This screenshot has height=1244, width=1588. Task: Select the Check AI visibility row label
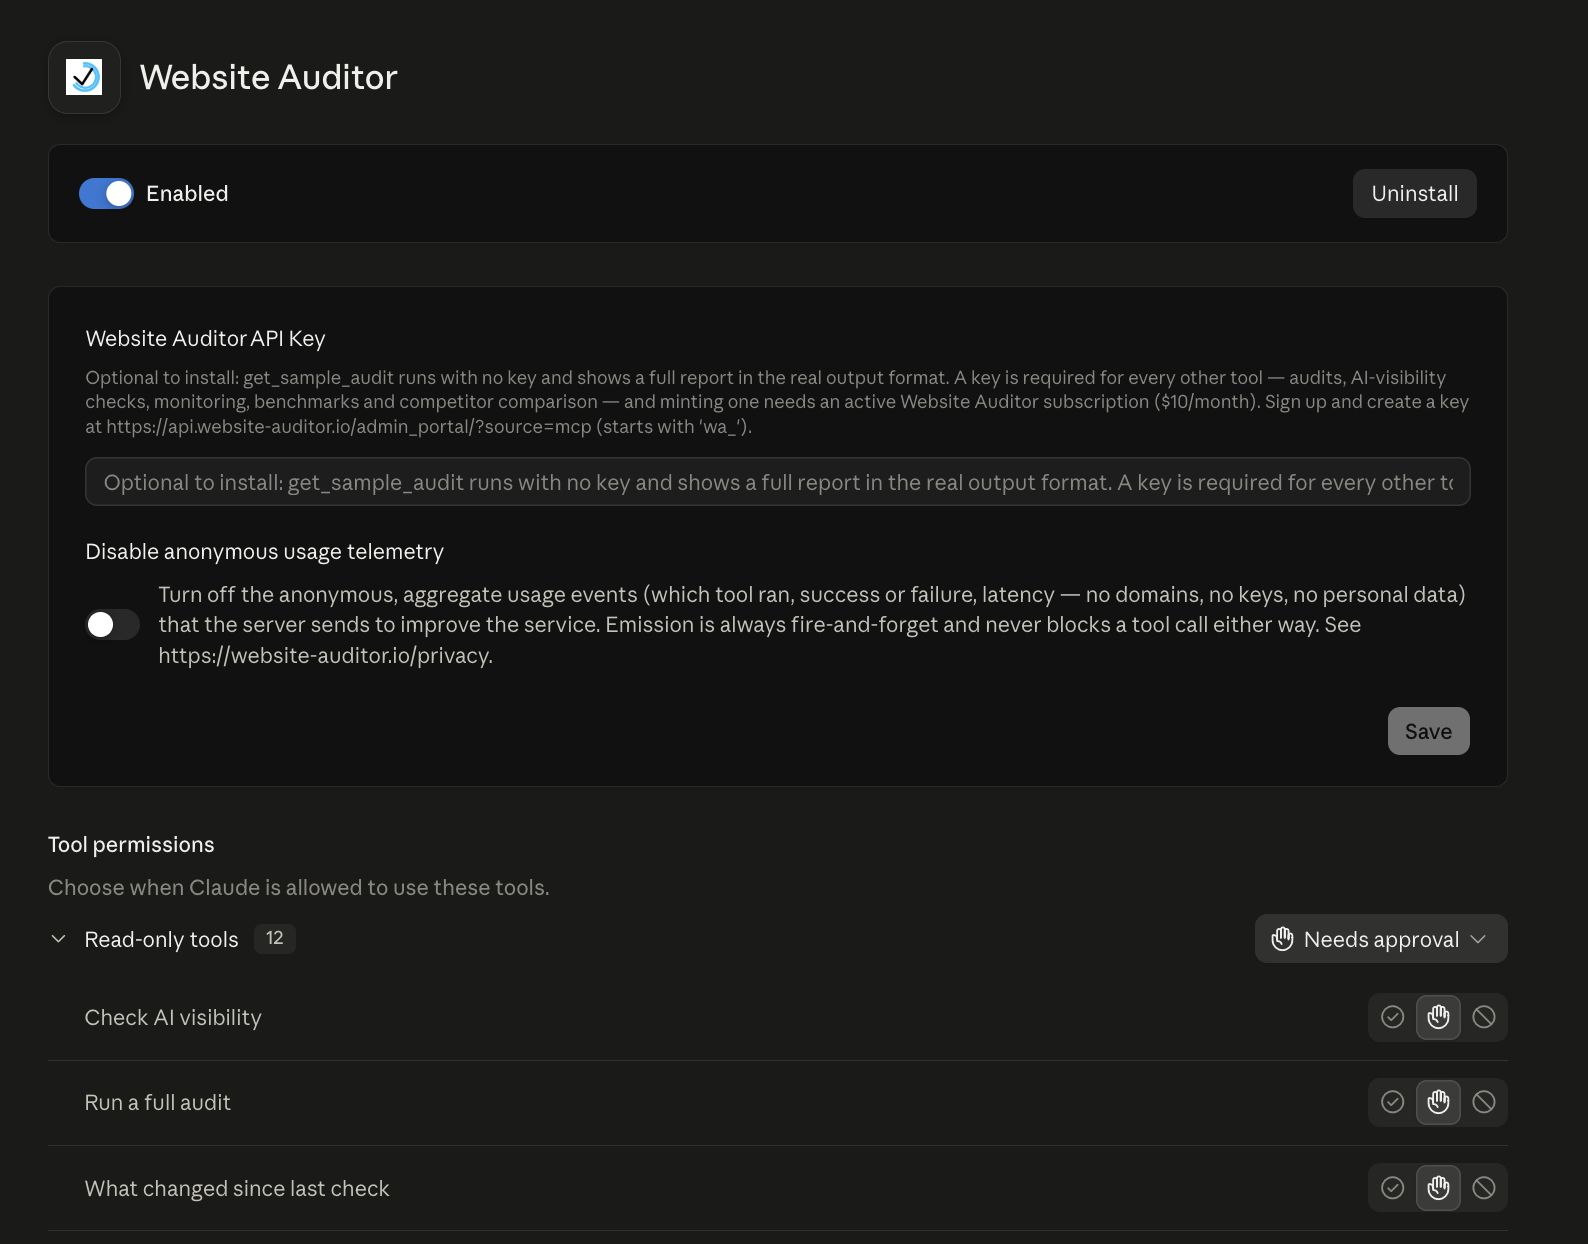[173, 1017]
